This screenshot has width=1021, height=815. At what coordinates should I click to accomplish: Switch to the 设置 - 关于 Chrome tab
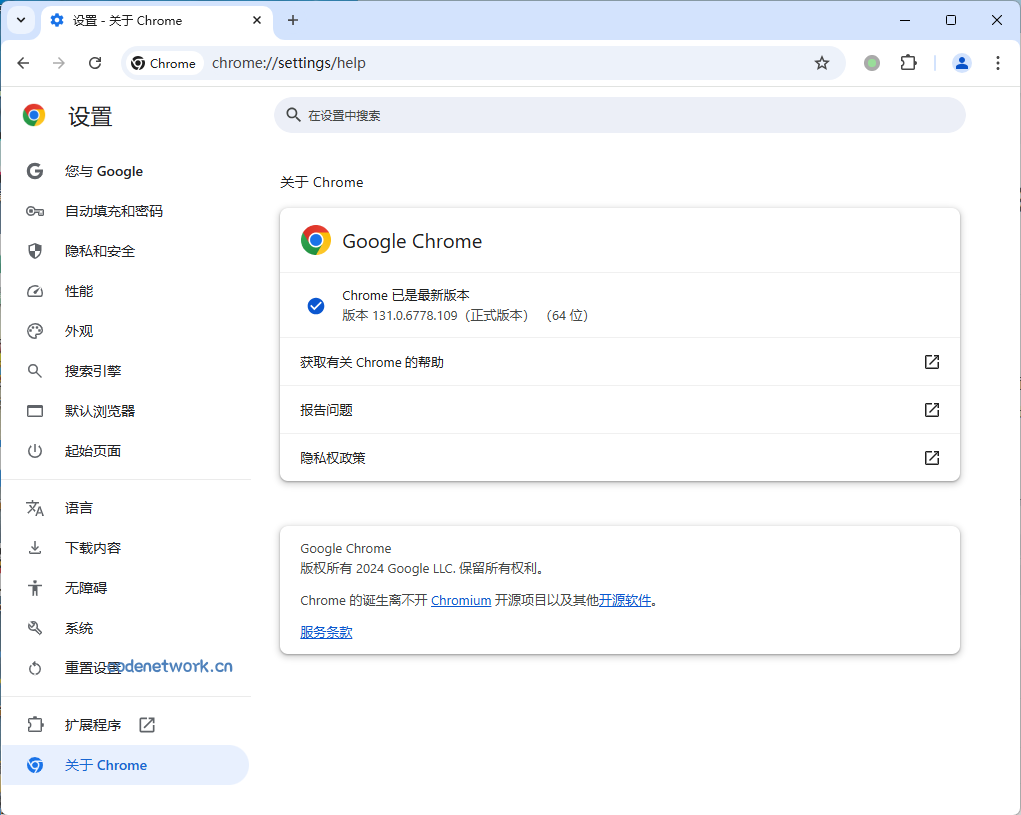[140, 20]
